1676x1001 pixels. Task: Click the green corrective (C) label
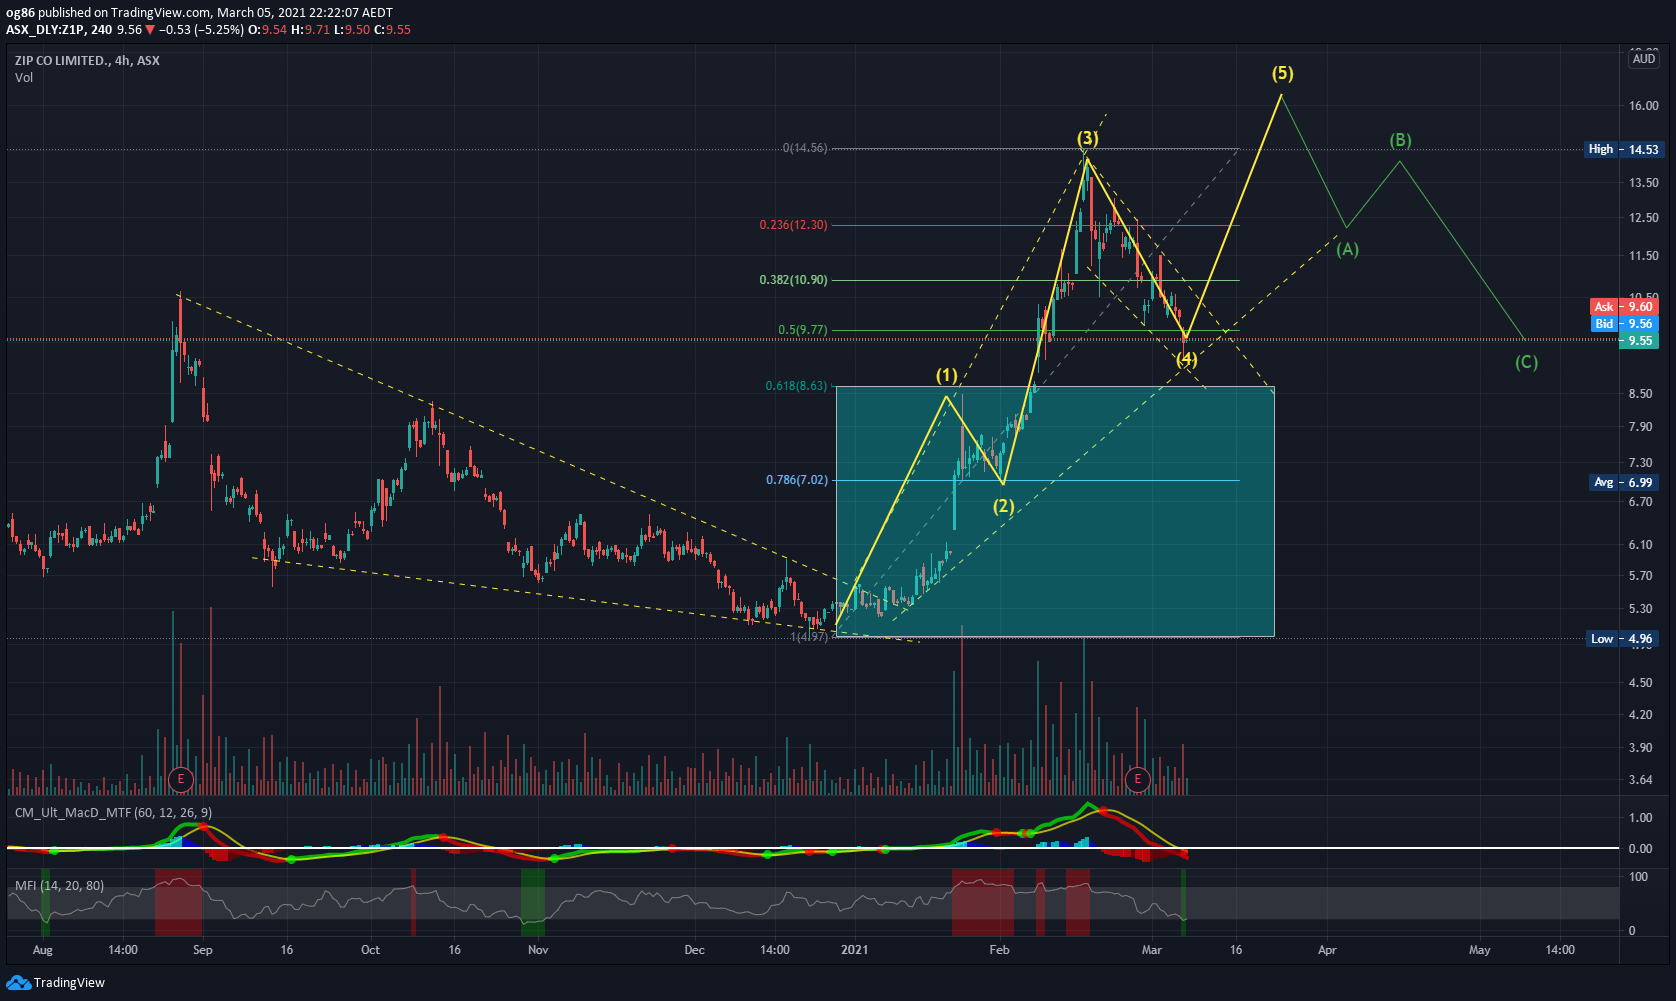click(1526, 362)
